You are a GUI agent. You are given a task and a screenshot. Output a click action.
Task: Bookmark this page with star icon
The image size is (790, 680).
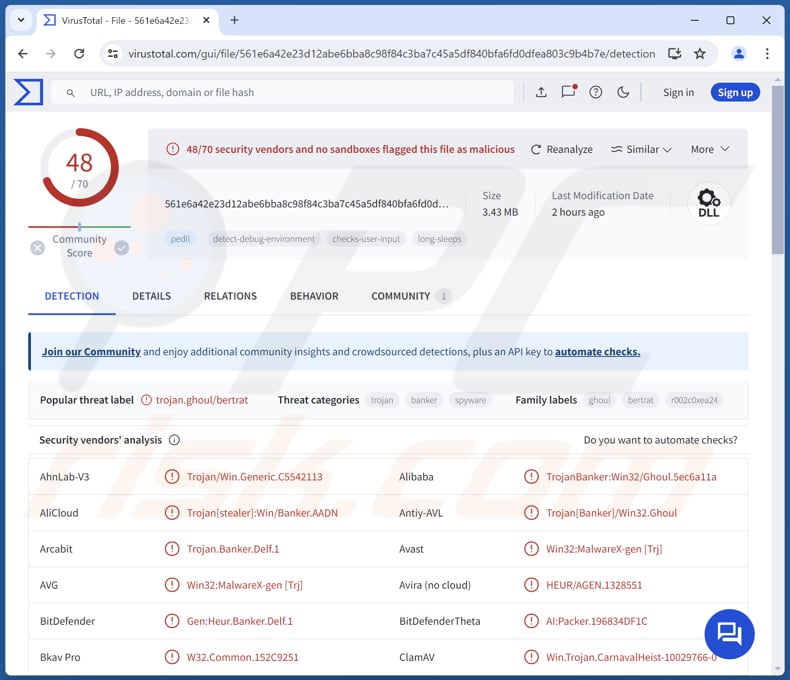pyautogui.click(x=700, y=53)
